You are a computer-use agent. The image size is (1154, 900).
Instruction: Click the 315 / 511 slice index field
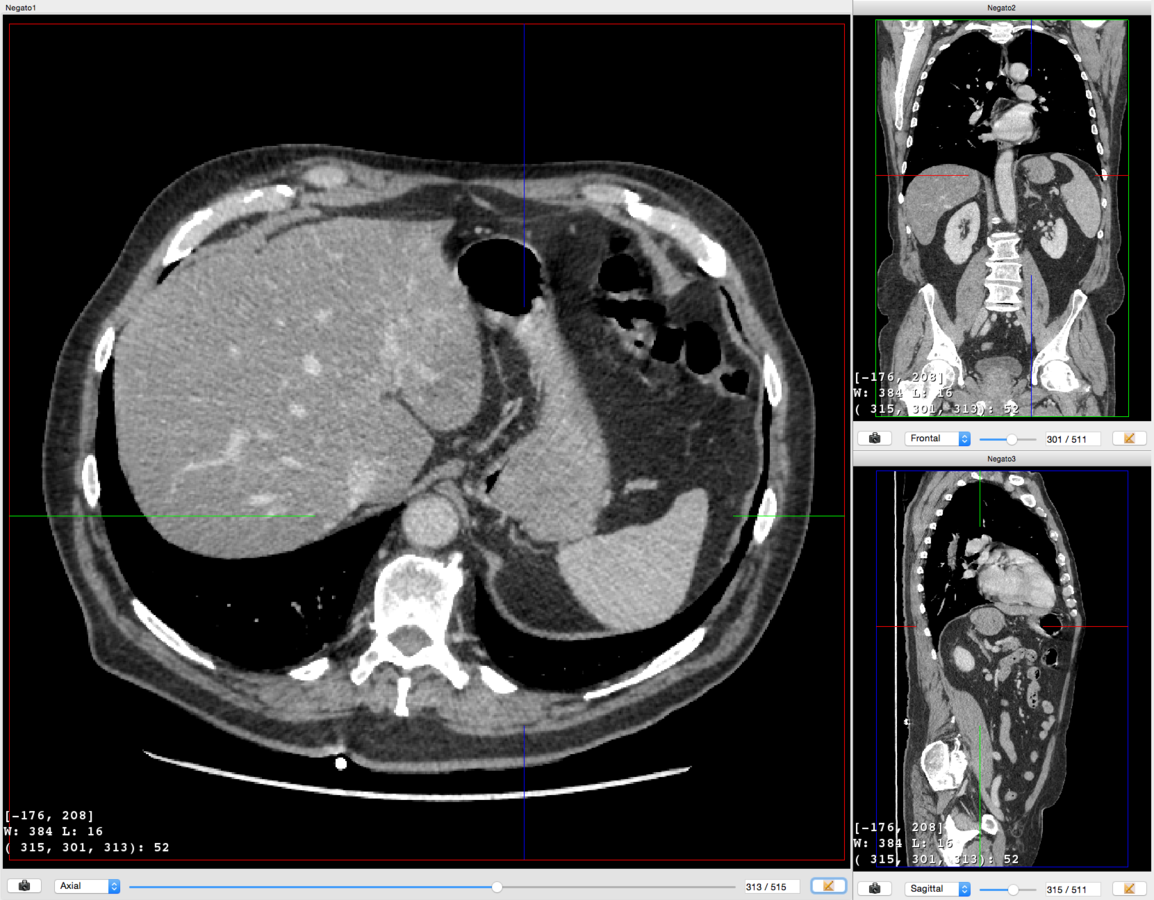1072,890
